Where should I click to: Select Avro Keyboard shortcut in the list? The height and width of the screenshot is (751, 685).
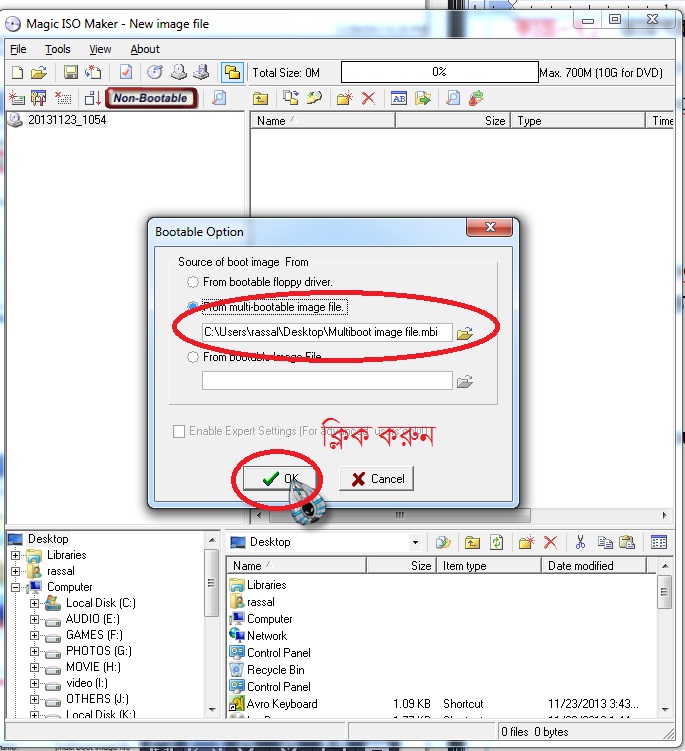pyautogui.click(x=282, y=704)
